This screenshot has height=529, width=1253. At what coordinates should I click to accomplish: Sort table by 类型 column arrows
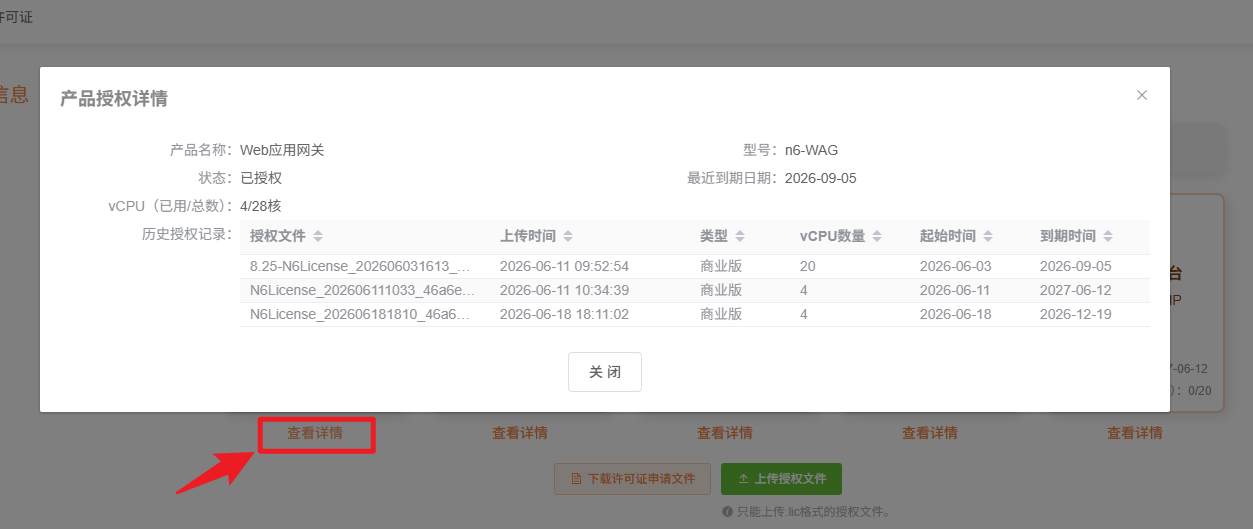(x=740, y=237)
